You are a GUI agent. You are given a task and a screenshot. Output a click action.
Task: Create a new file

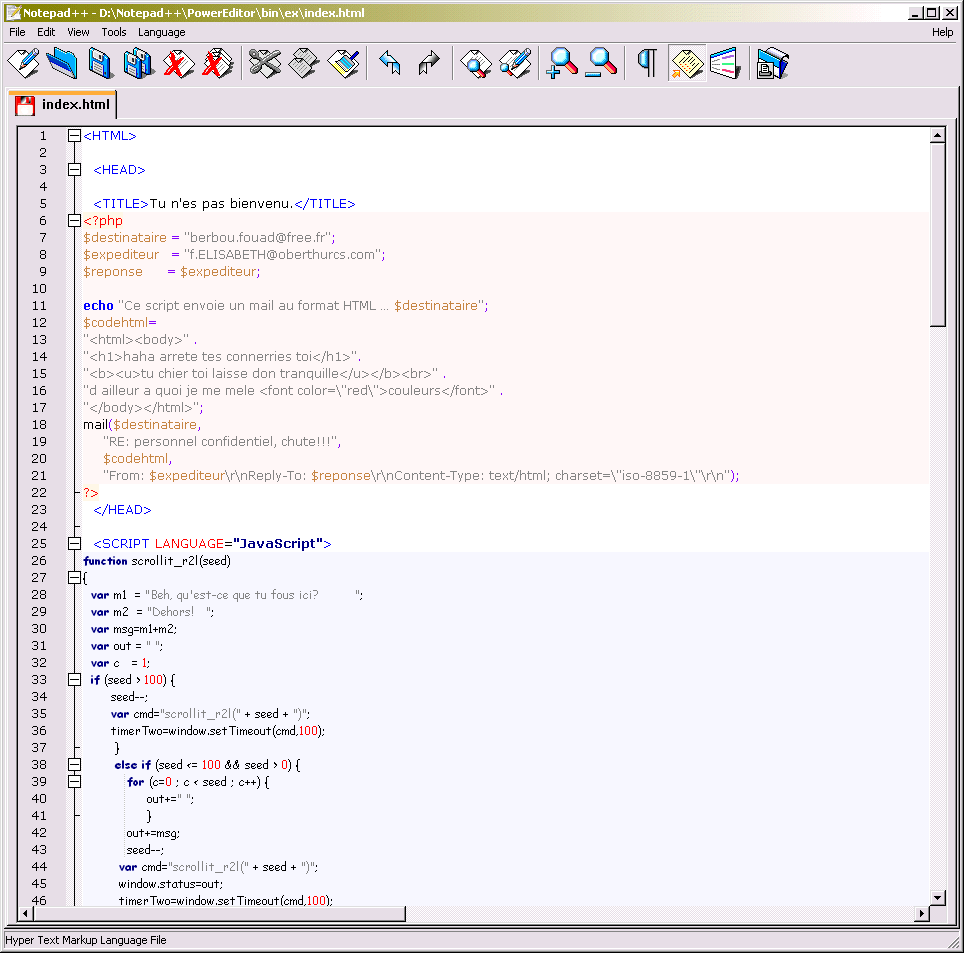click(22, 63)
